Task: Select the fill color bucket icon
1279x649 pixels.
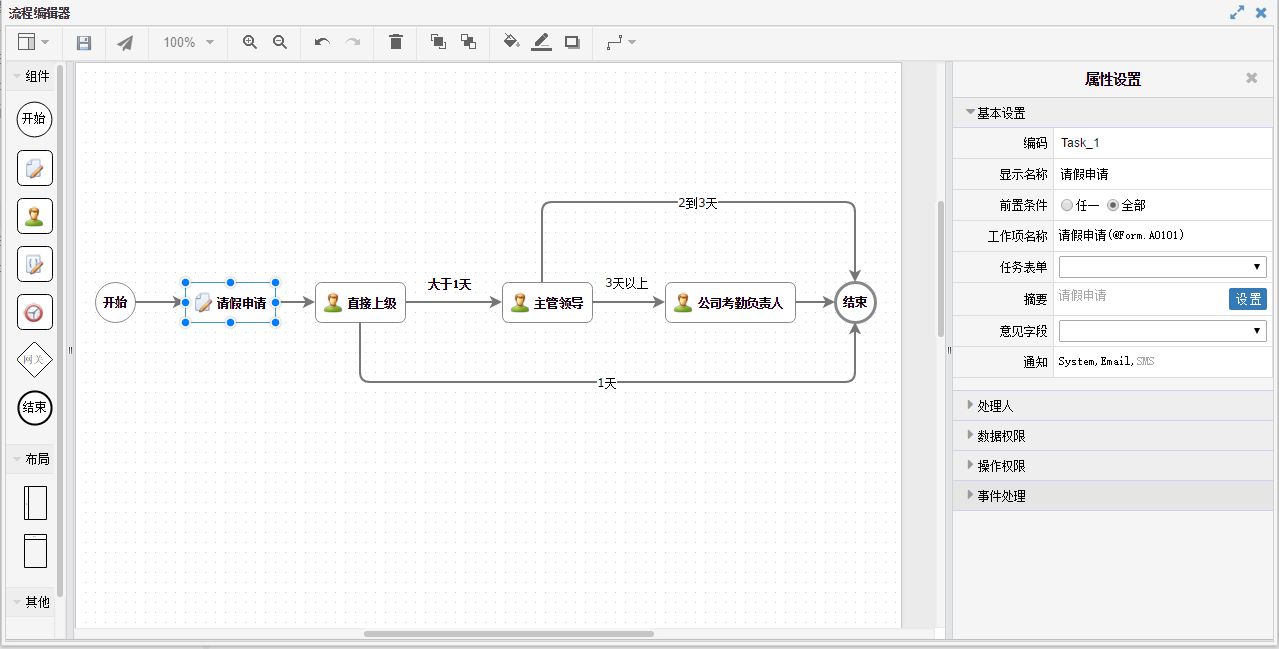Action: pyautogui.click(x=512, y=42)
